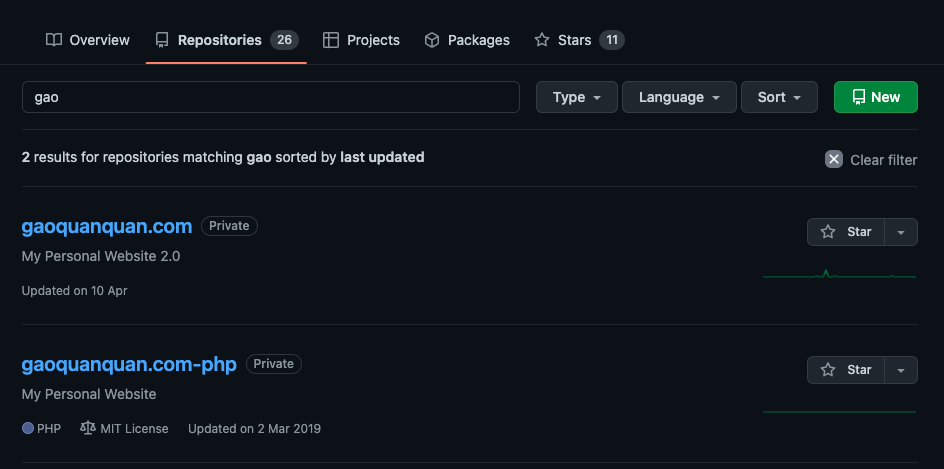The height and width of the screenshot is (469, 944).
Task: Click the Projects table icon
Action: (x=331, y=40)
